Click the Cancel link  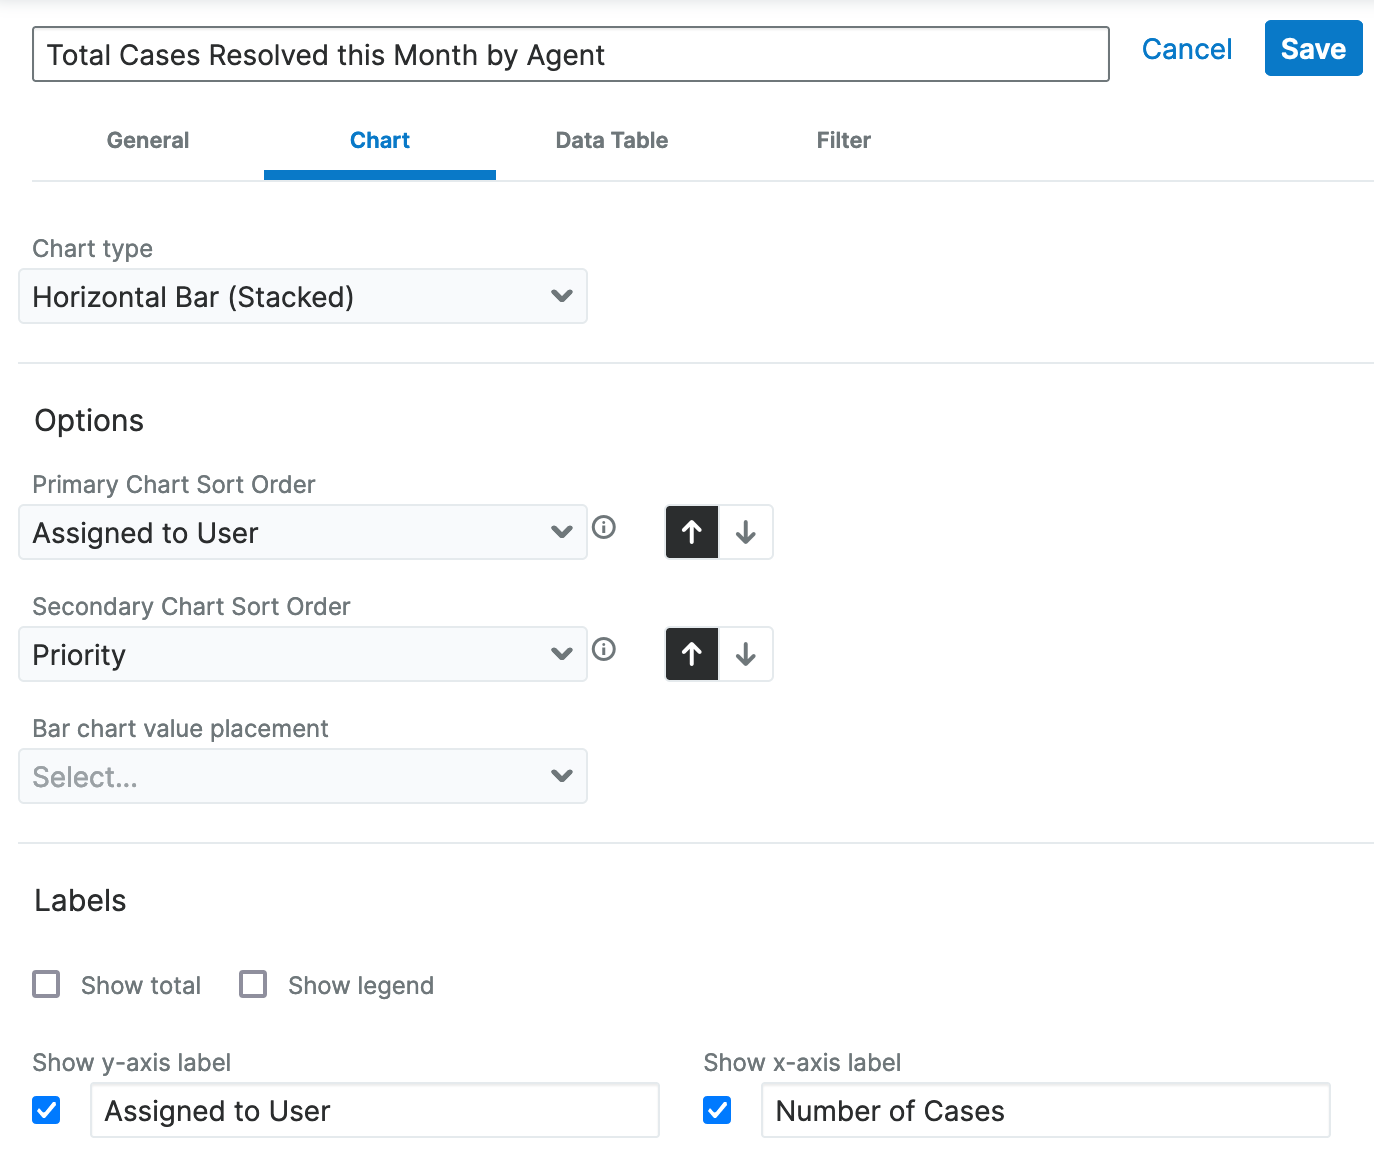pyautogui.click(x=1186, y=49)
